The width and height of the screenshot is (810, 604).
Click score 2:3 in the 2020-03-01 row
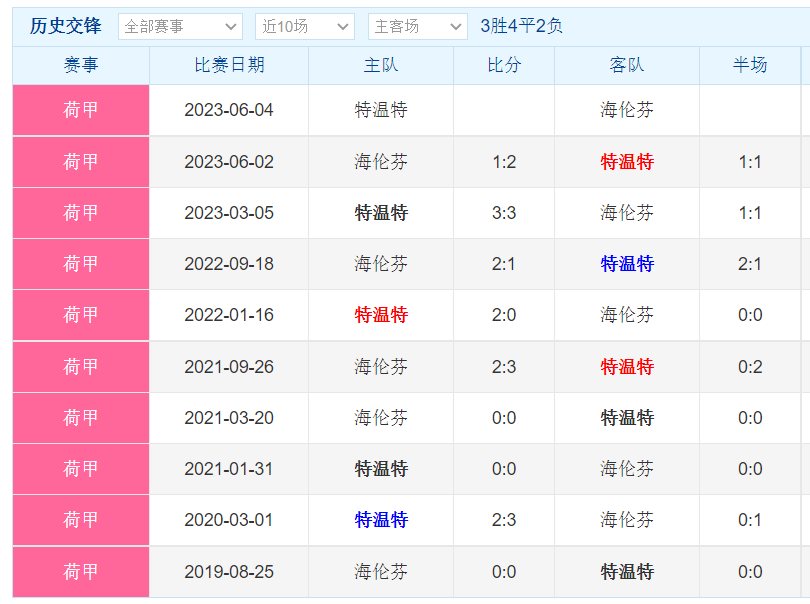504,520
